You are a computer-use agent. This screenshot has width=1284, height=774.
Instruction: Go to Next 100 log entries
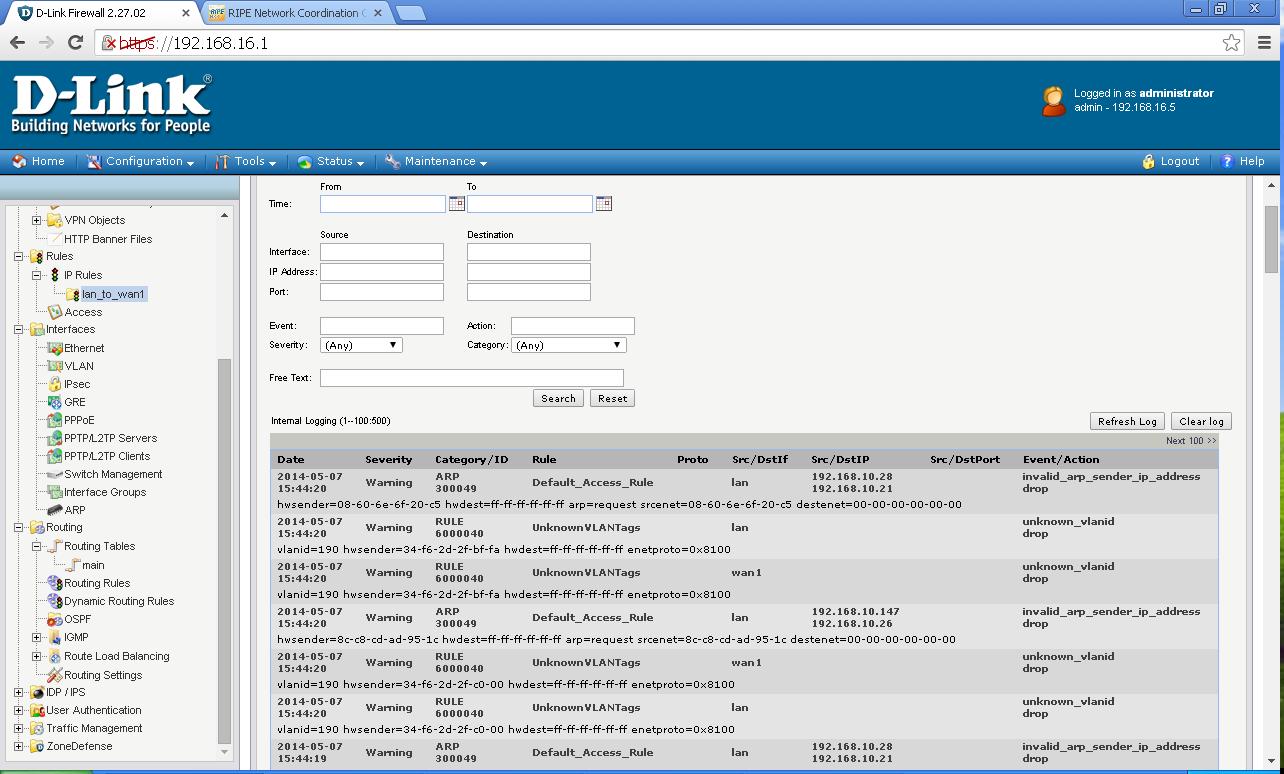pyautogui.click(x=1190, y=441)
